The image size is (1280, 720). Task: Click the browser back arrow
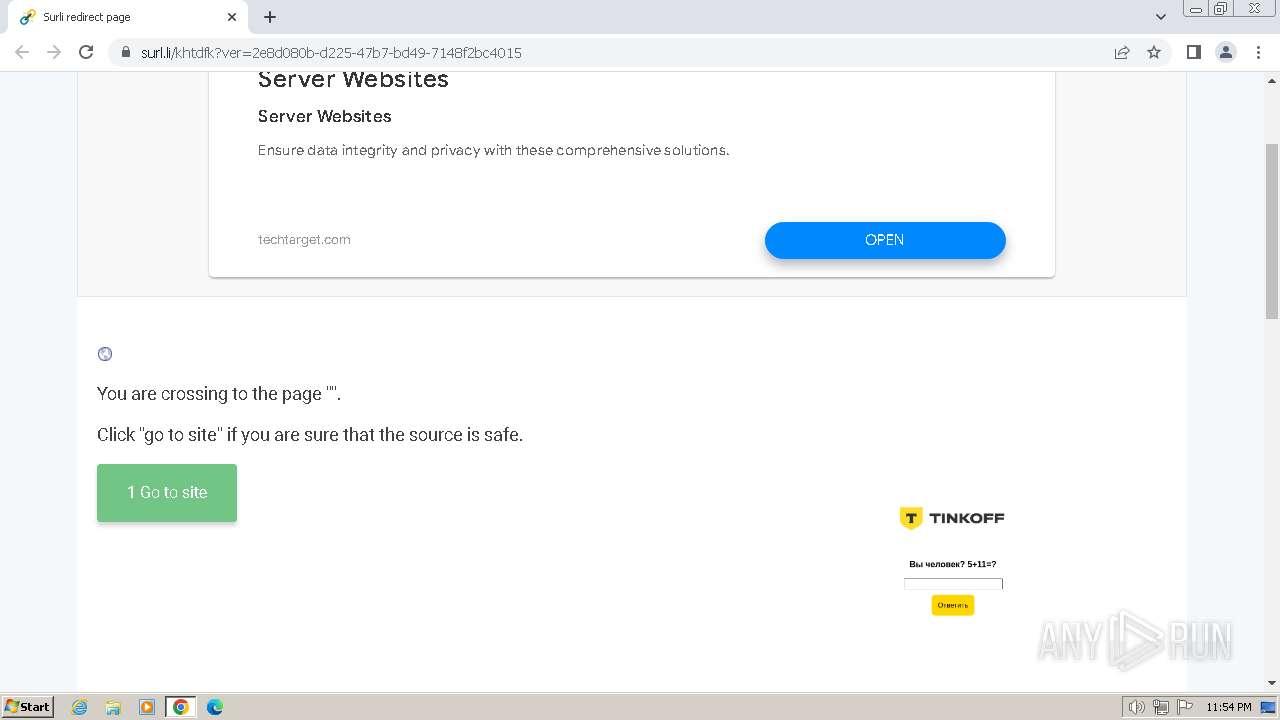(22, 52)
